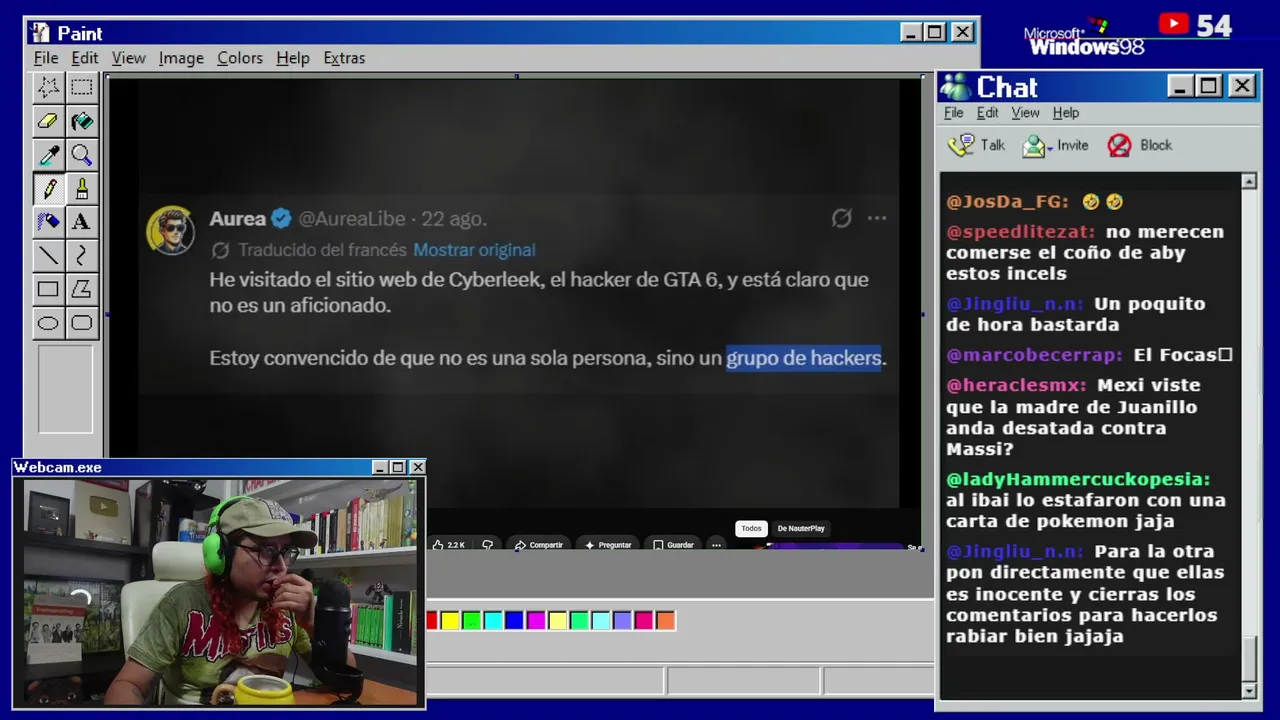The image size is (1280, 720).
Task: Click Aurea's profile avatar
Action: (x=171, y=231)
